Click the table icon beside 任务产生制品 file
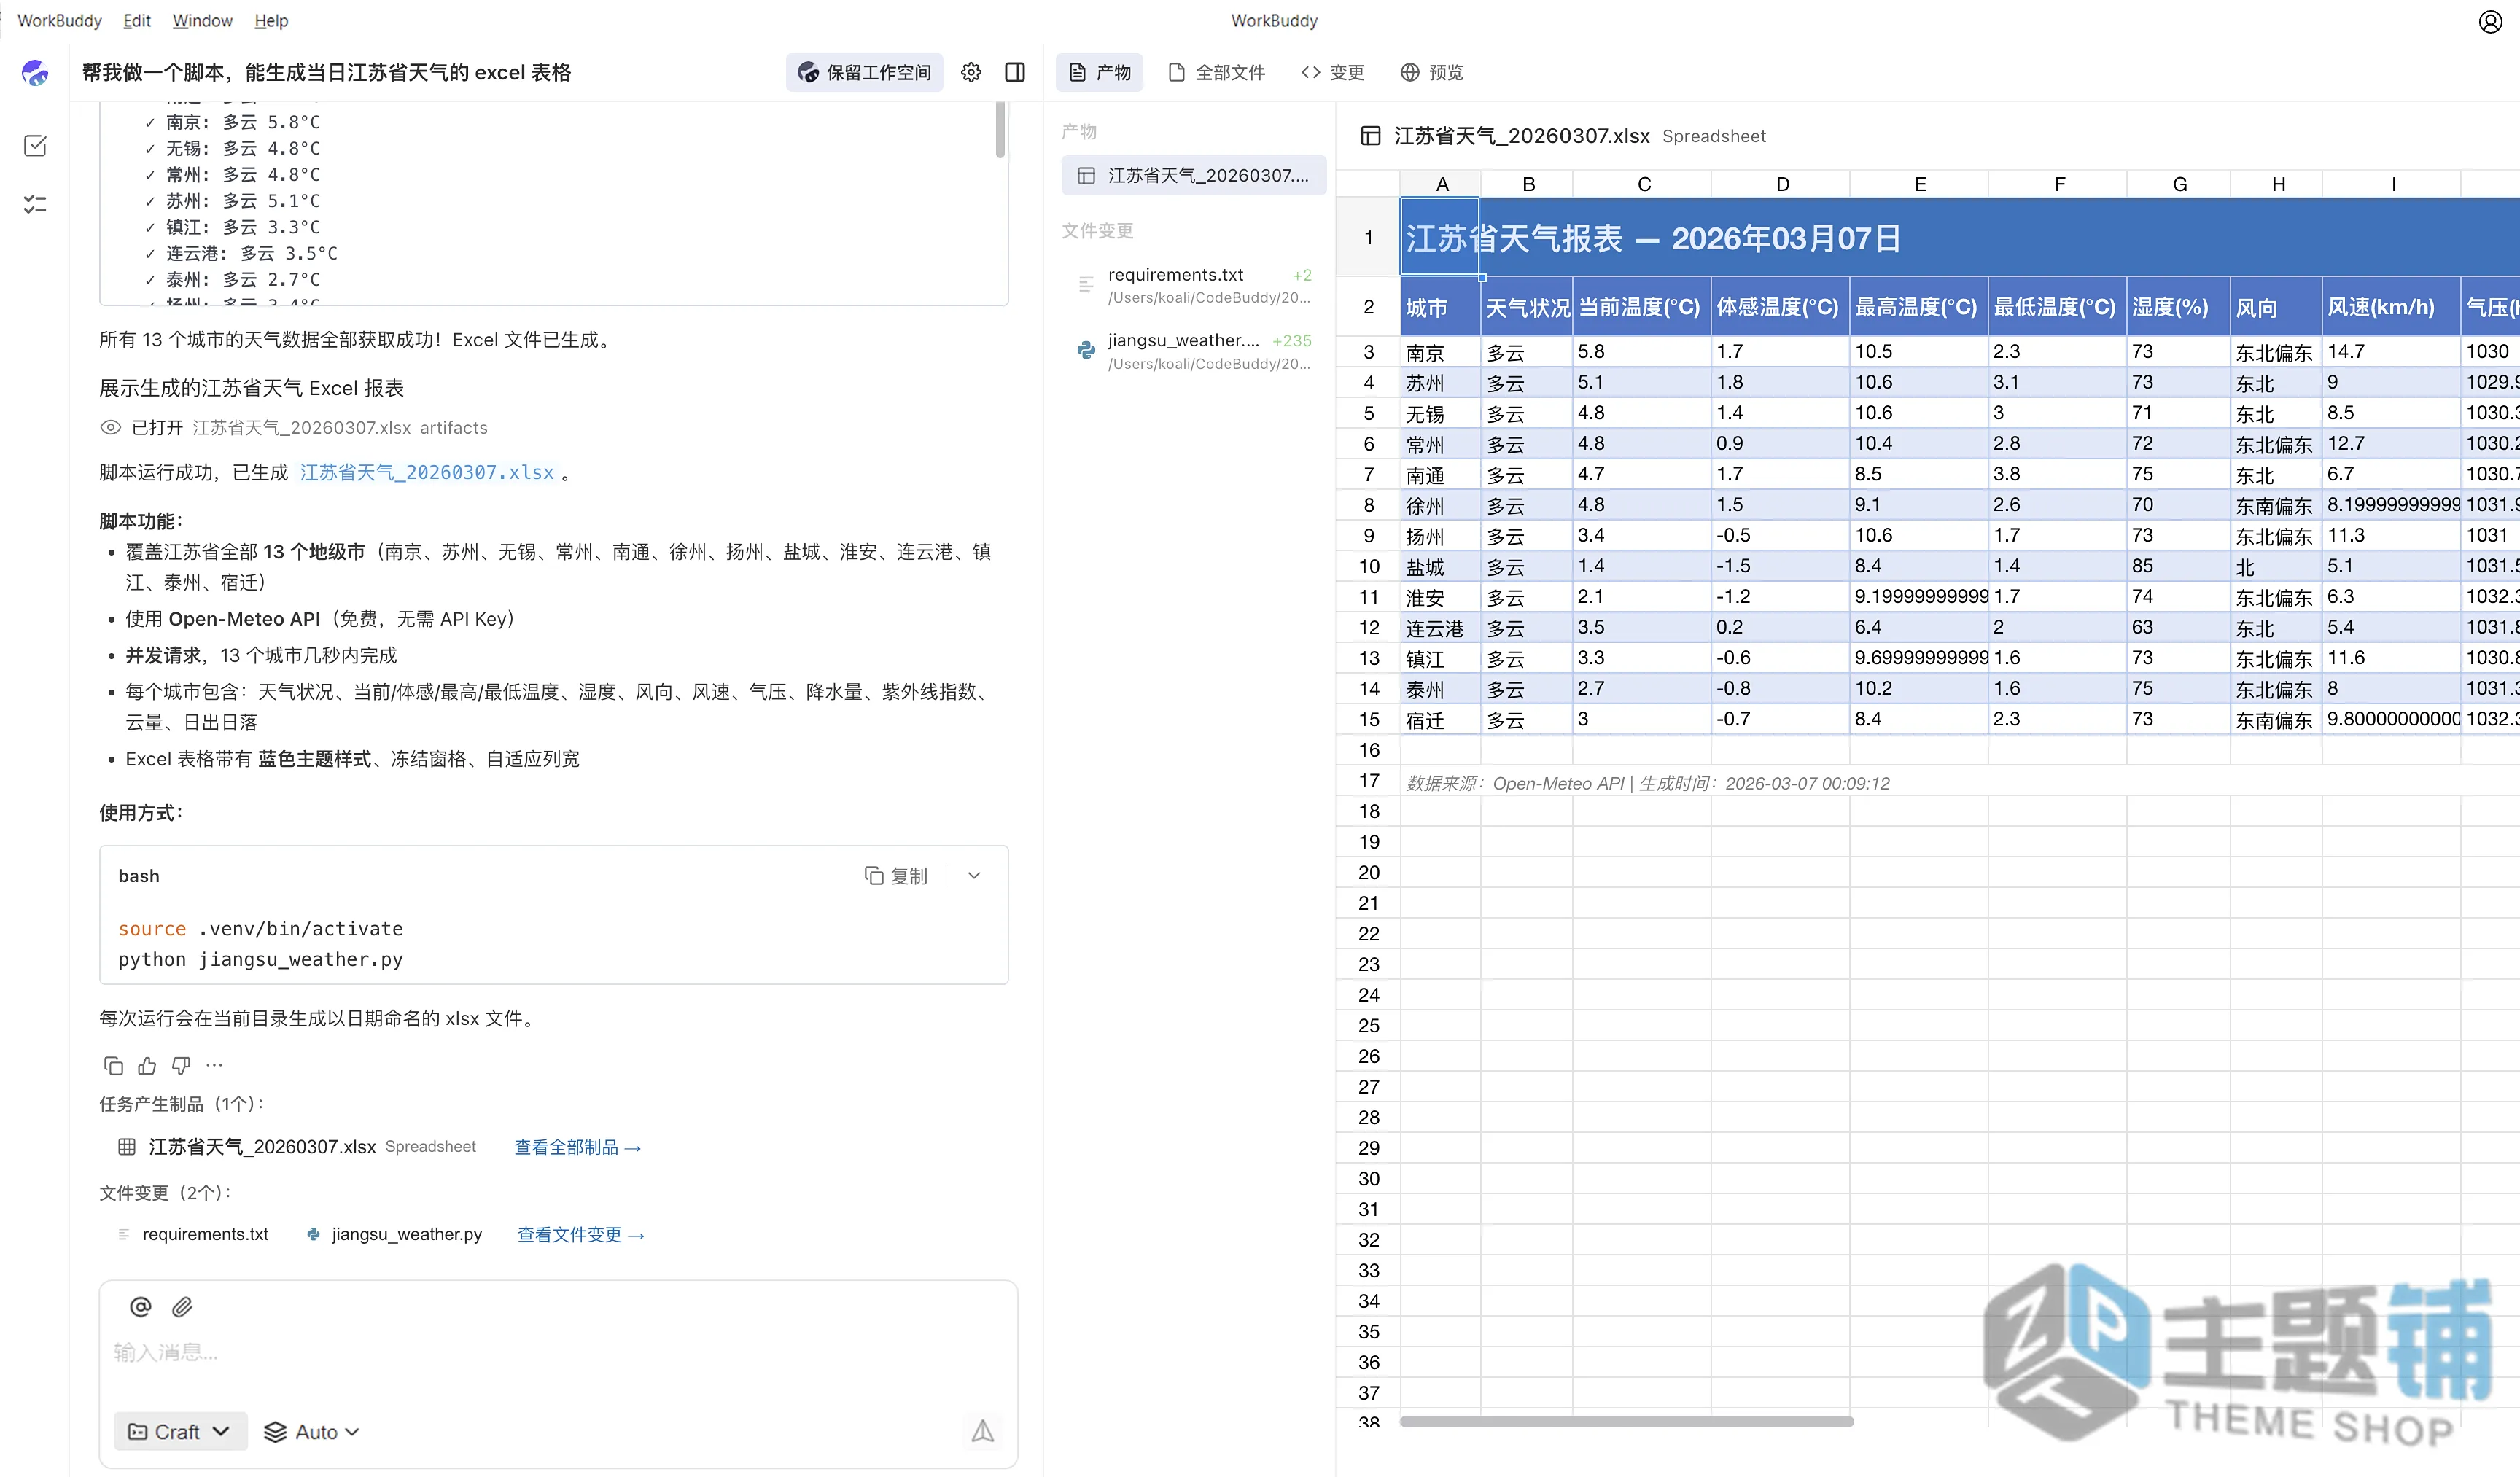Image resolution: width=2520 pixels, height=1477 pixels. pos(127,1146)
